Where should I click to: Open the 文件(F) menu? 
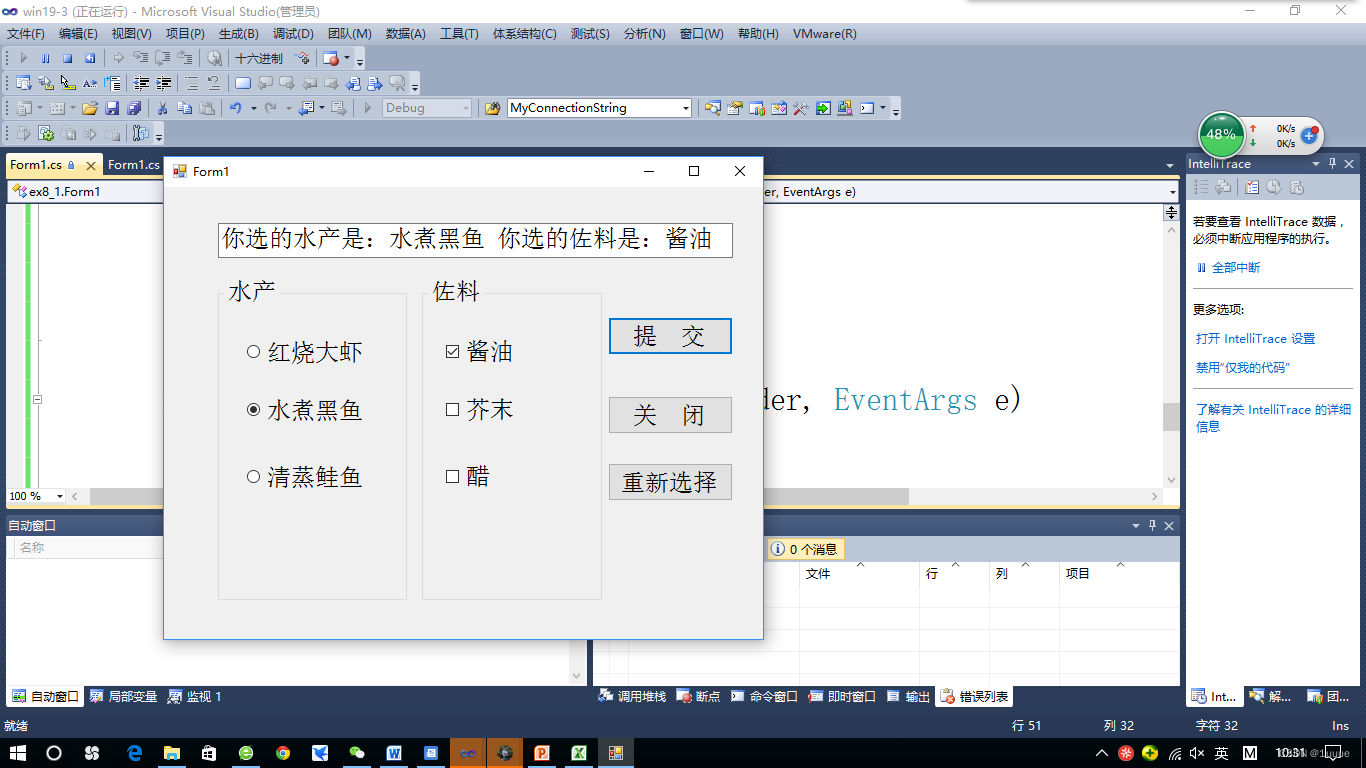click(x=26, y=34)
